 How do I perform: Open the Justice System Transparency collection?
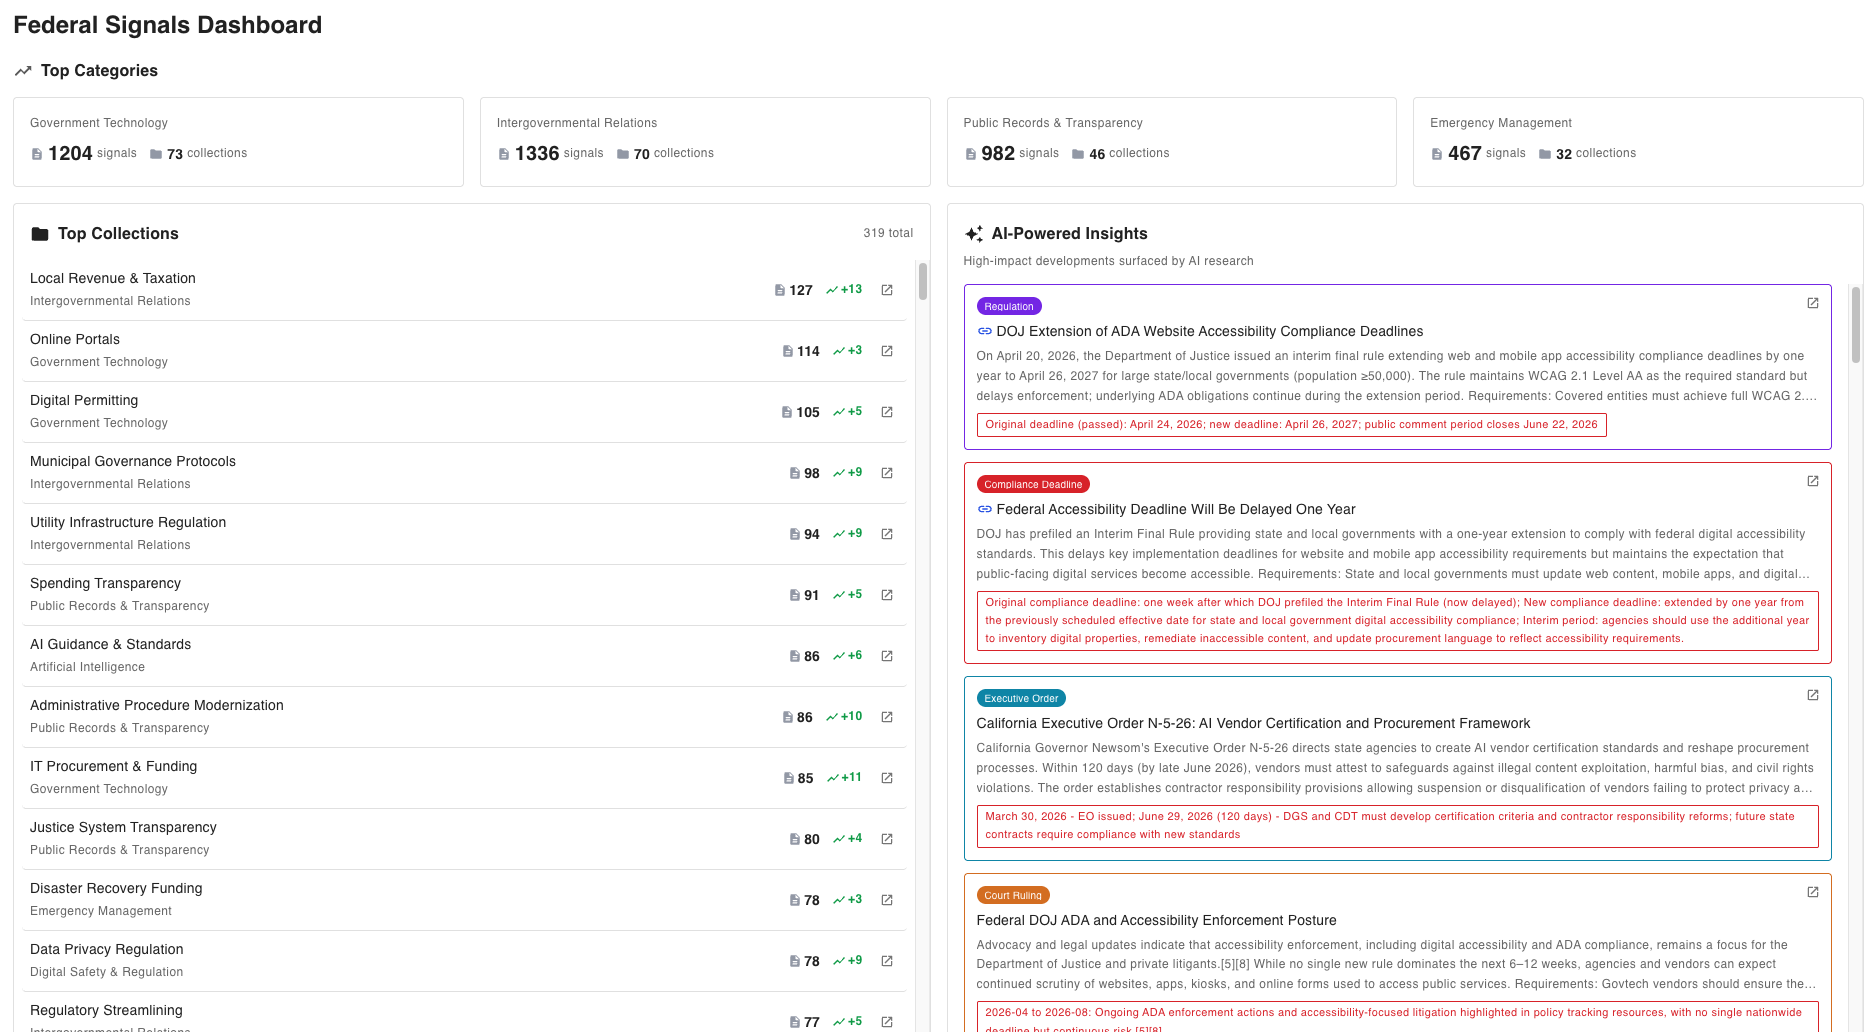point(465,839)
